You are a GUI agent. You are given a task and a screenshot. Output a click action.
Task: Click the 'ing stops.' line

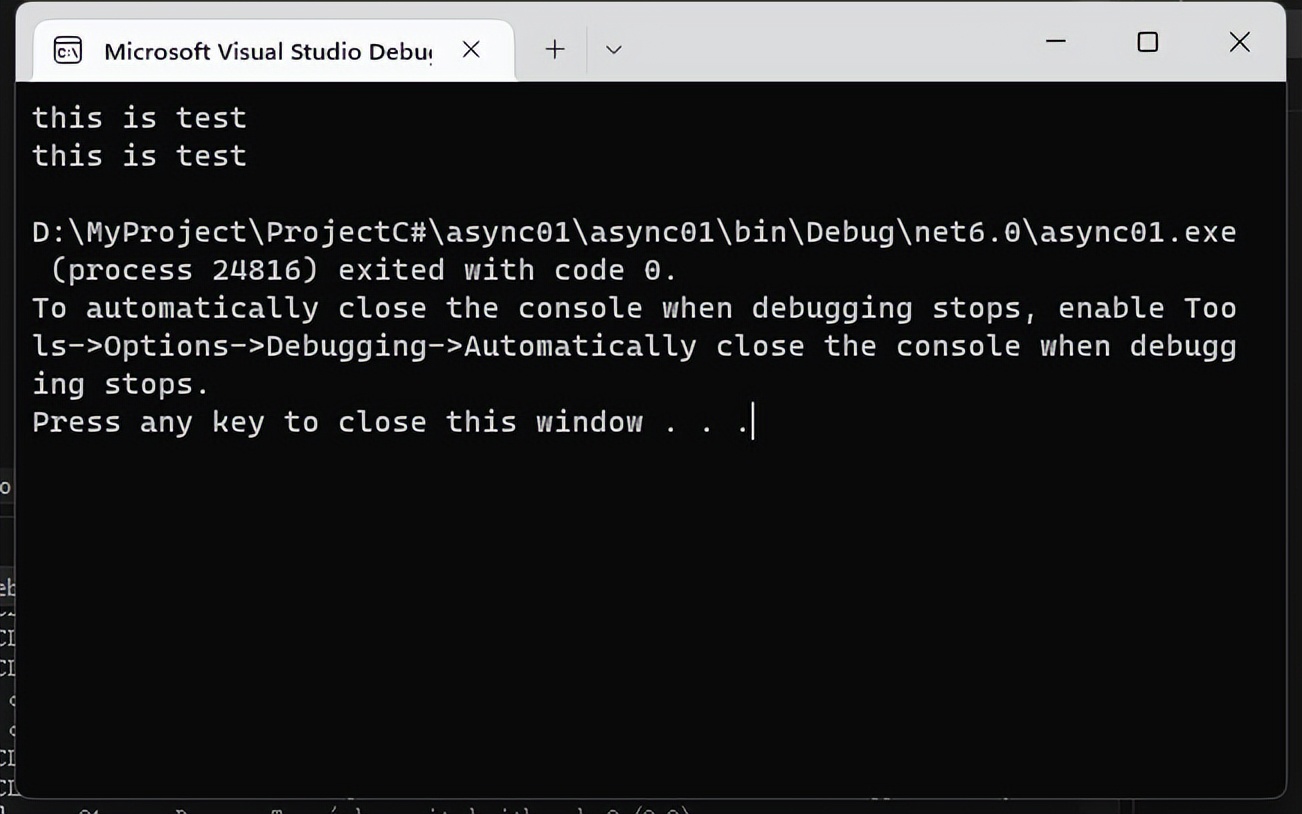pos(121,384)
